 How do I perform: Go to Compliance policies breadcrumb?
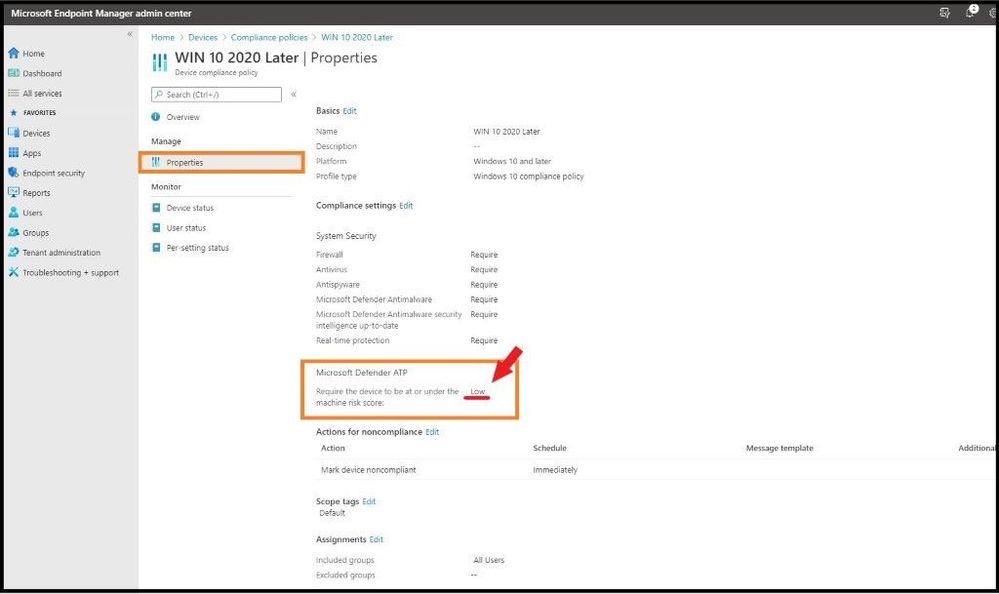click(x=269, y=38)
